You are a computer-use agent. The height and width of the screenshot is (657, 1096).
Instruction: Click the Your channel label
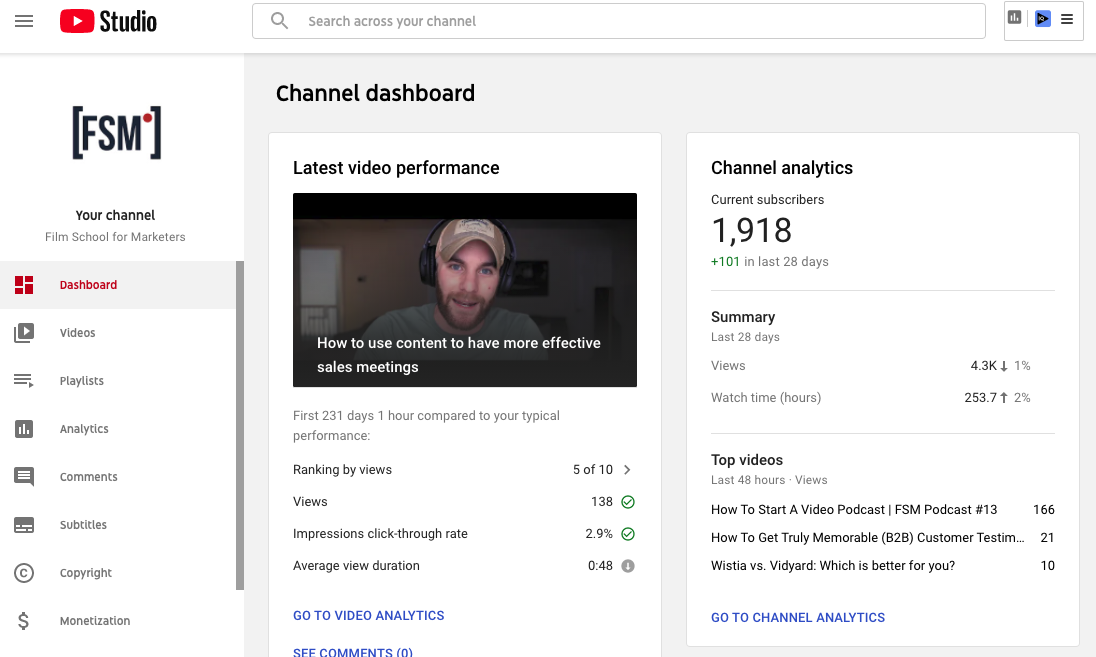pos(115,215)
